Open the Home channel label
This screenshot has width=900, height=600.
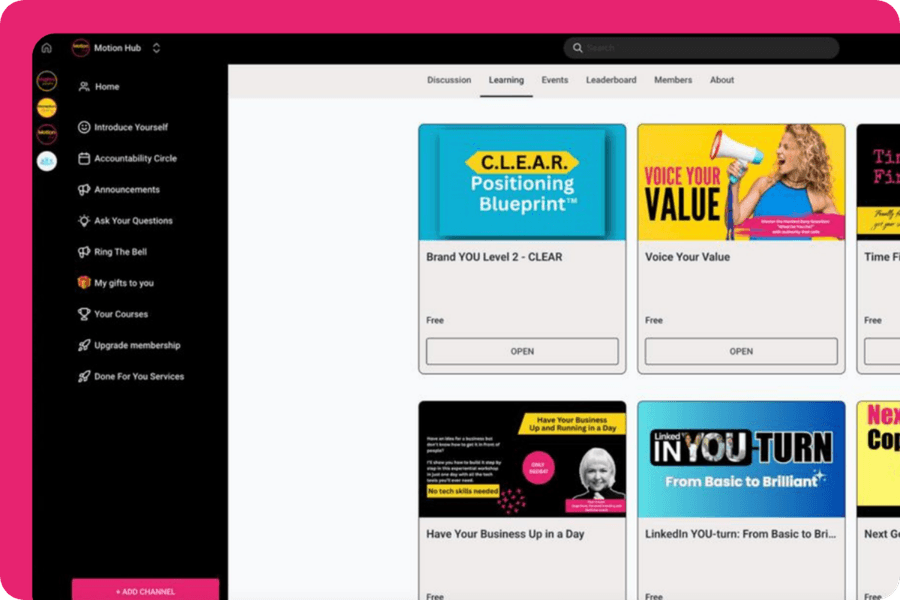tap(107, 87)
